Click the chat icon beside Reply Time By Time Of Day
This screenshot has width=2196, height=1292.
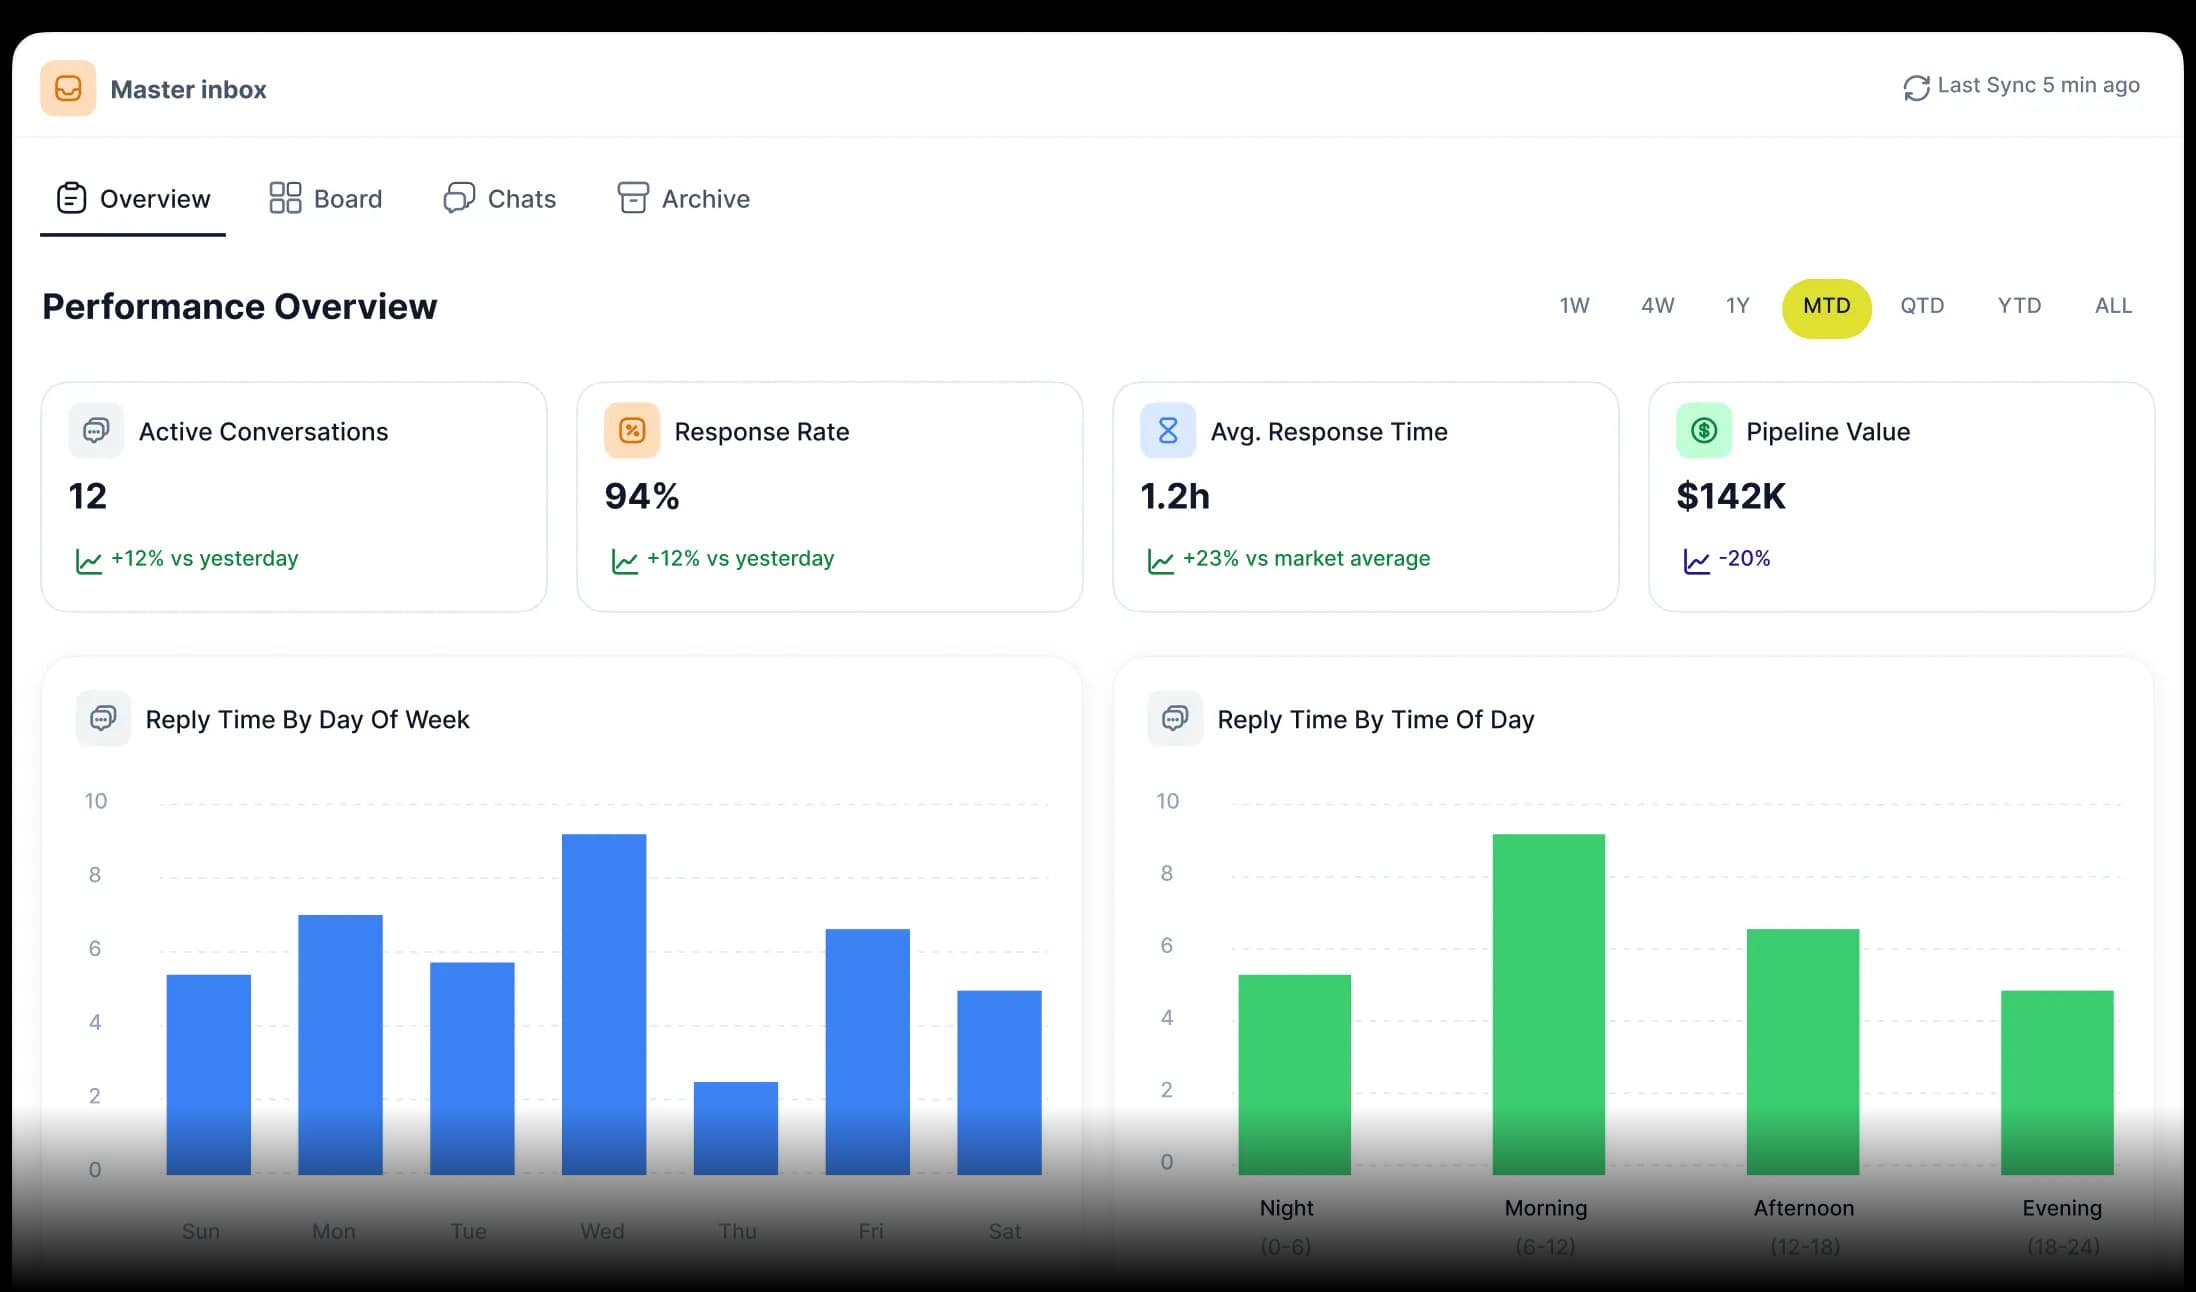point(1175,718)
